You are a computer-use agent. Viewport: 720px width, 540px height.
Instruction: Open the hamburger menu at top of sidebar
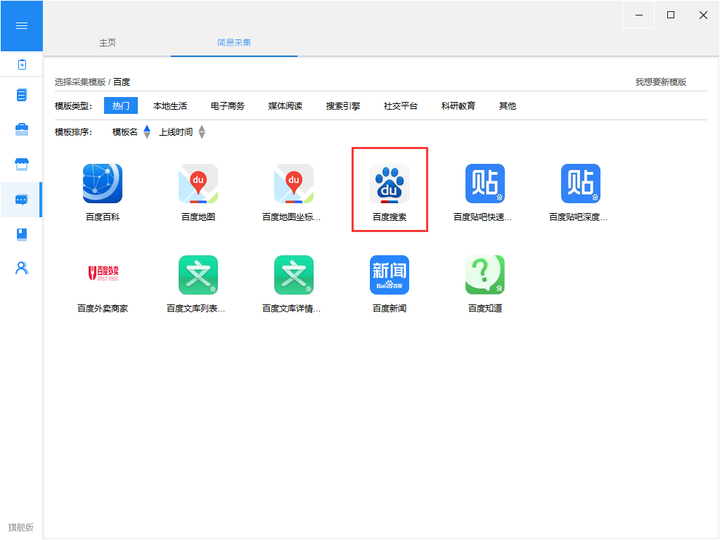(x=22, y=26)
